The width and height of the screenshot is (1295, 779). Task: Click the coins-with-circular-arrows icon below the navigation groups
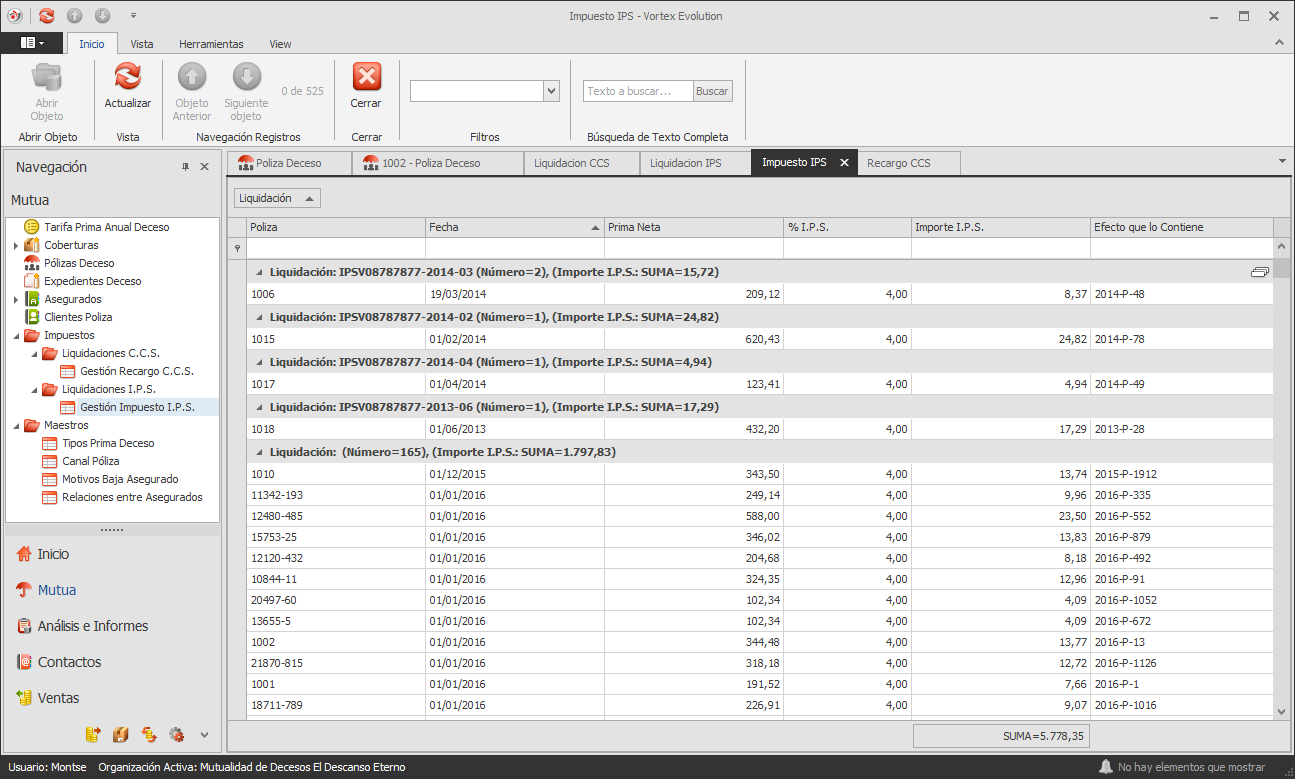tap(149, 734)
